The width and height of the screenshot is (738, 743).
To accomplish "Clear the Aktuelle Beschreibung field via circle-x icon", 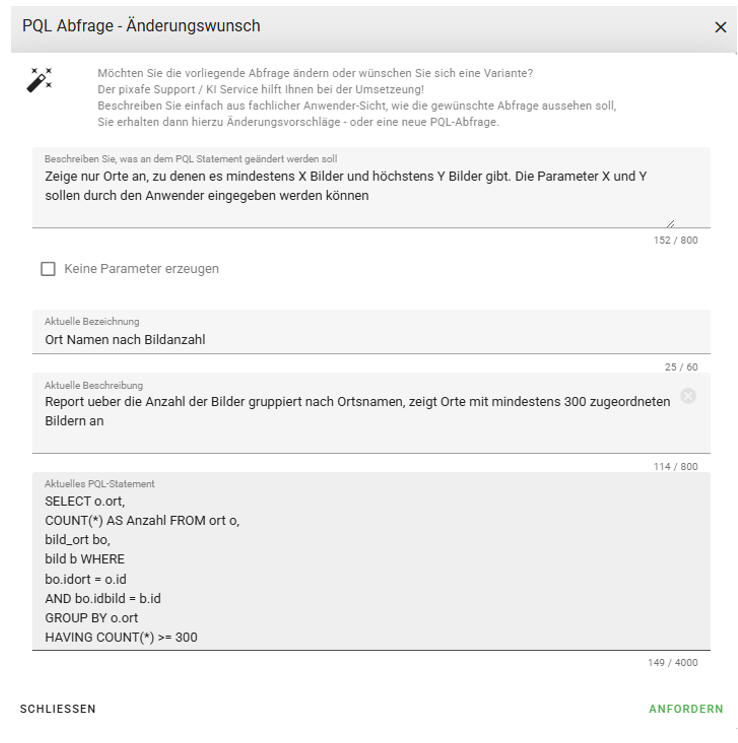I will tap(688, 396).
